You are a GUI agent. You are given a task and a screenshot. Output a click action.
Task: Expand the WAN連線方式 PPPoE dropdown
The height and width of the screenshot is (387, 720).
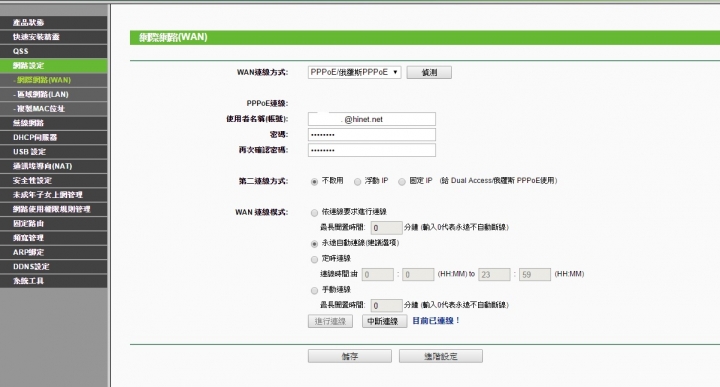point(354,72)
